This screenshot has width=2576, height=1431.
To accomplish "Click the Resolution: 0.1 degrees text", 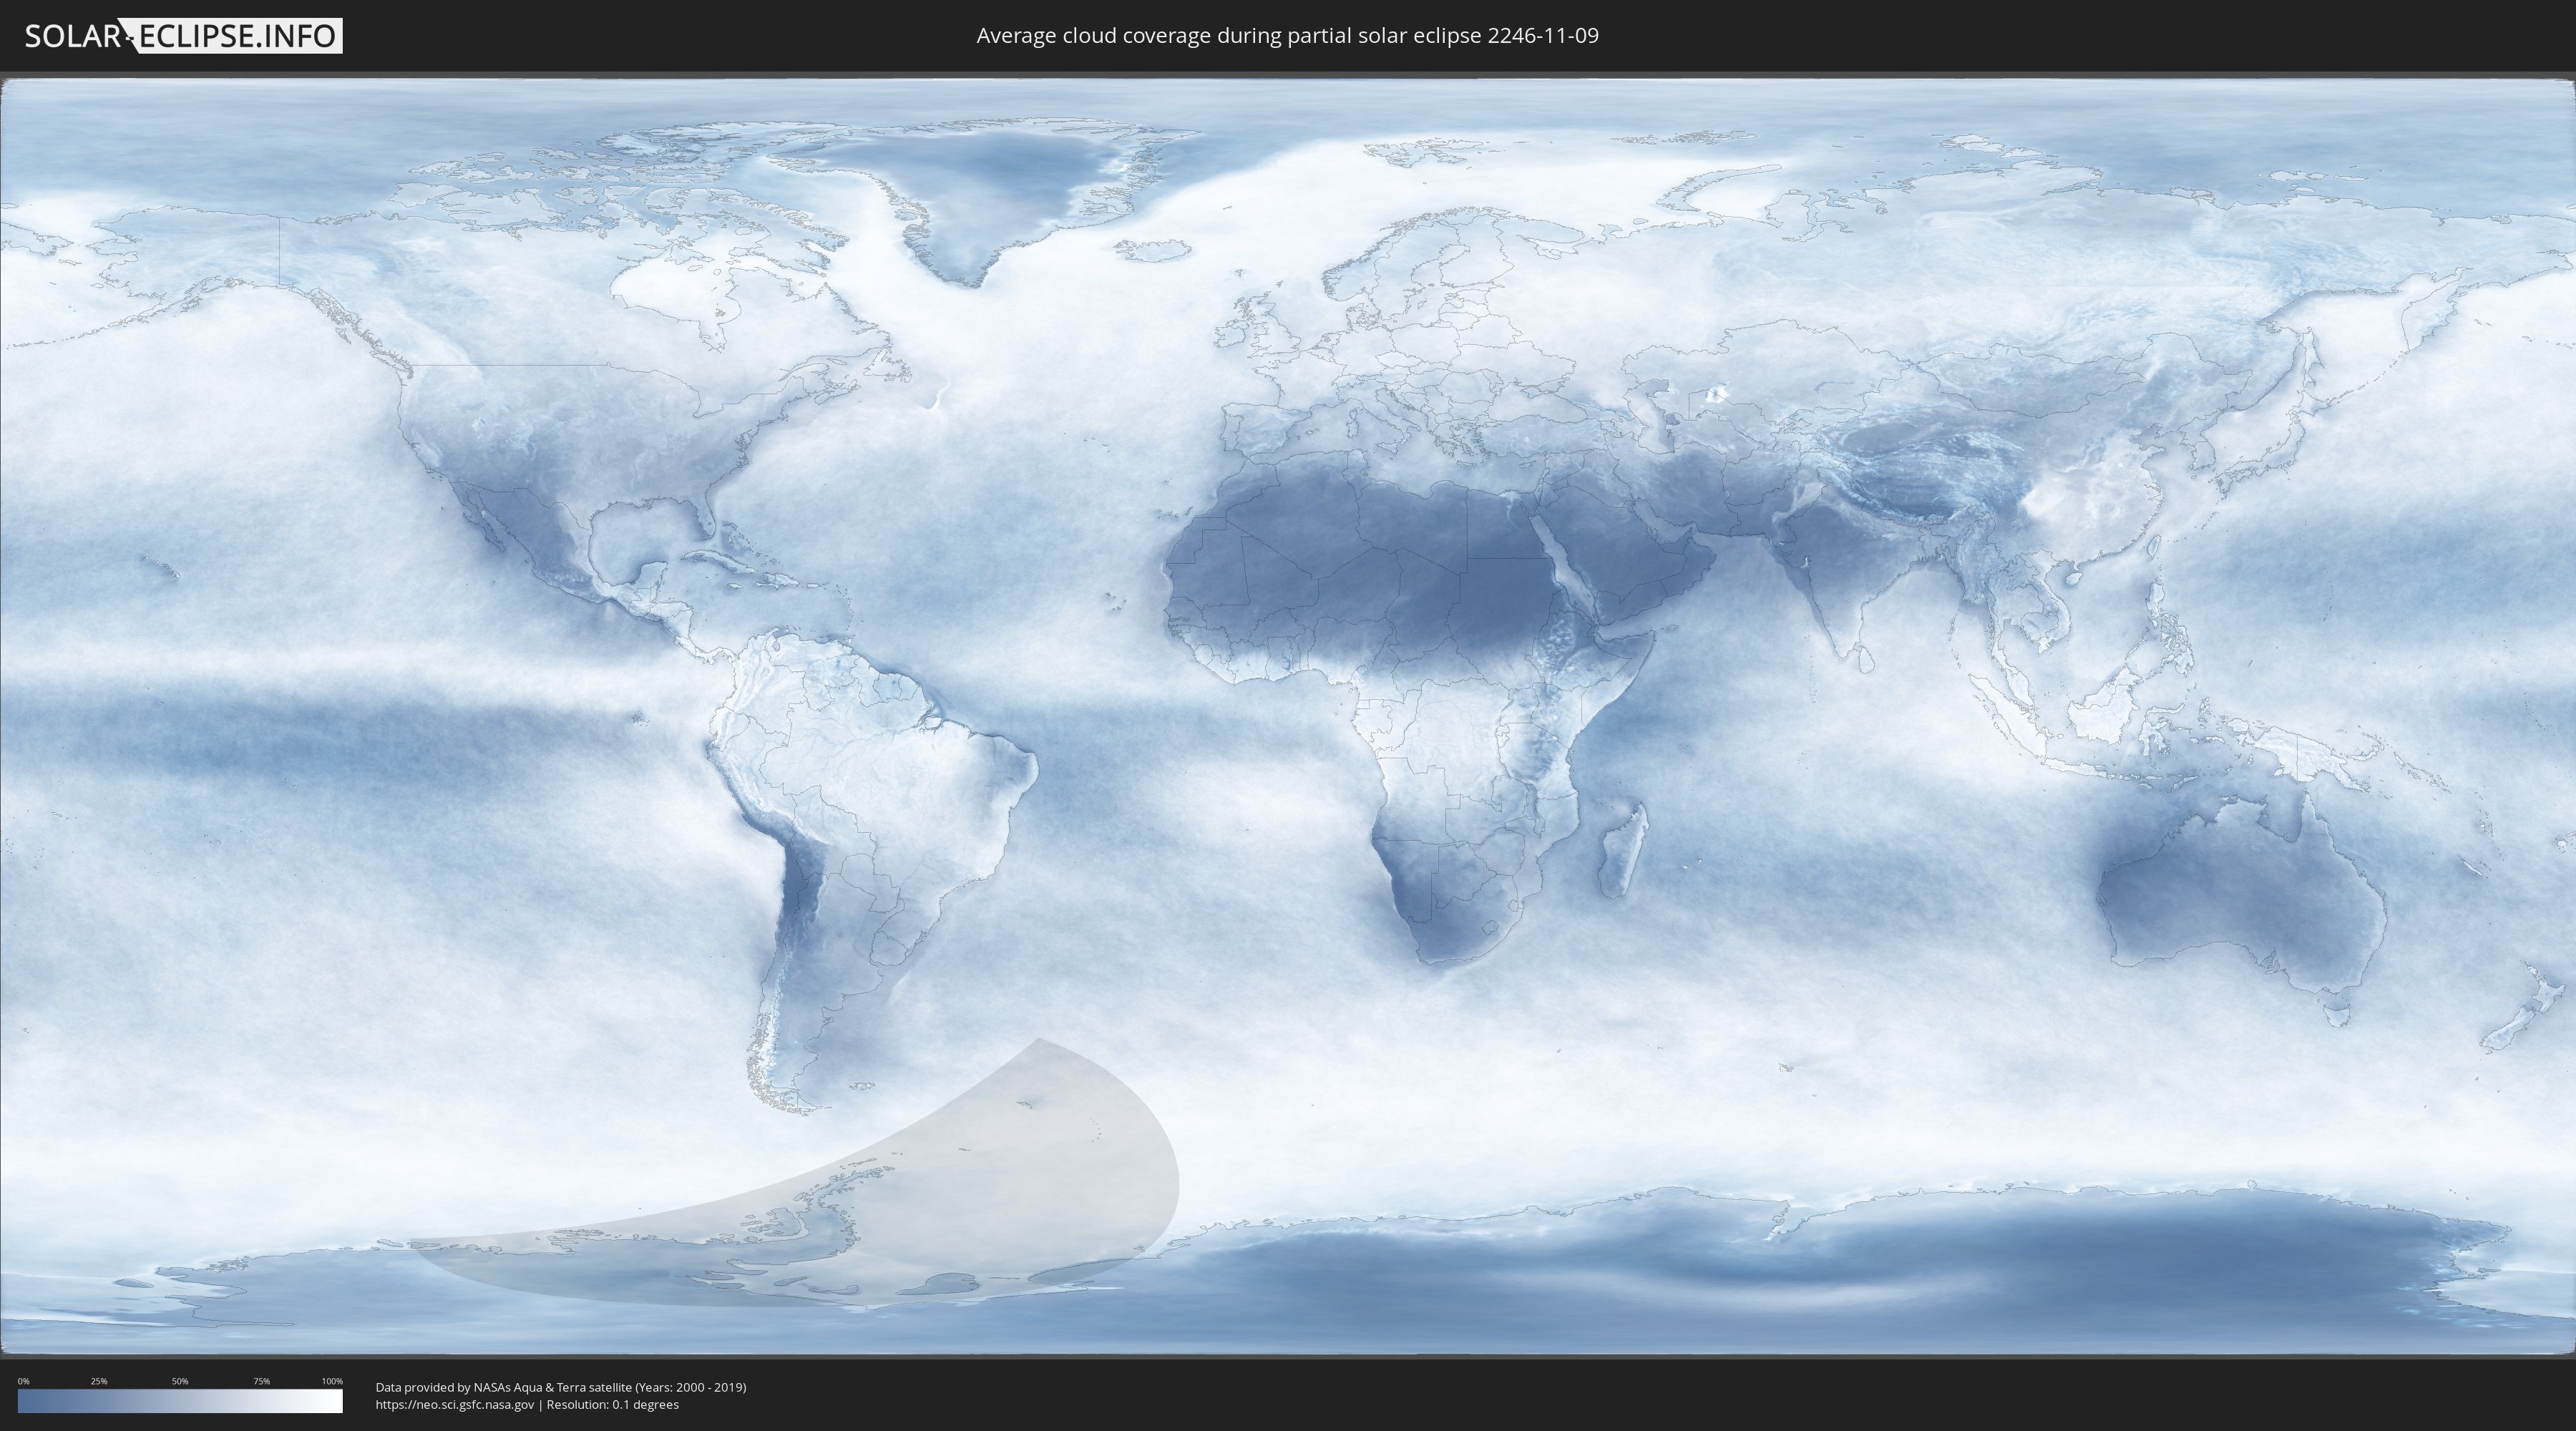I will [x=612, y=1405].
